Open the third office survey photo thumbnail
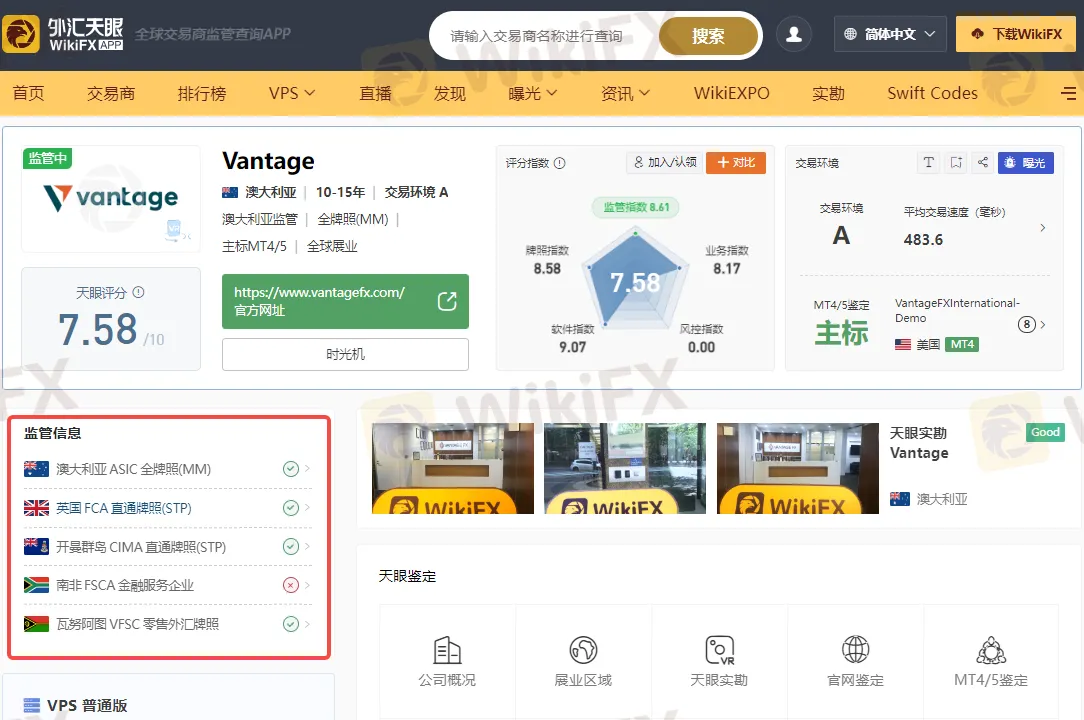This screenshot has height=720, width=1084. coord(798,468)
